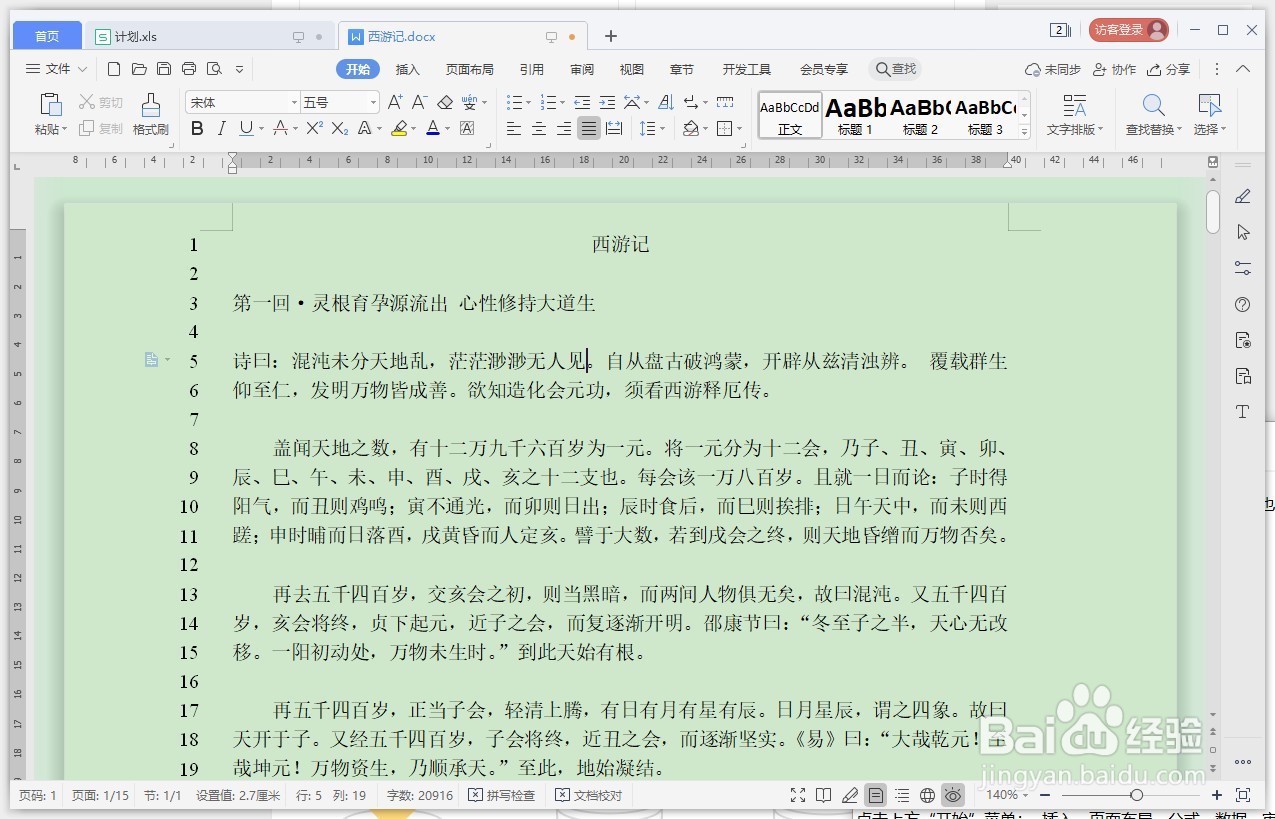Viewport: 1275px width, 819px height.
Task: Toggle eye protection mode icon in status bar
Action: click(x=953, y=795)
